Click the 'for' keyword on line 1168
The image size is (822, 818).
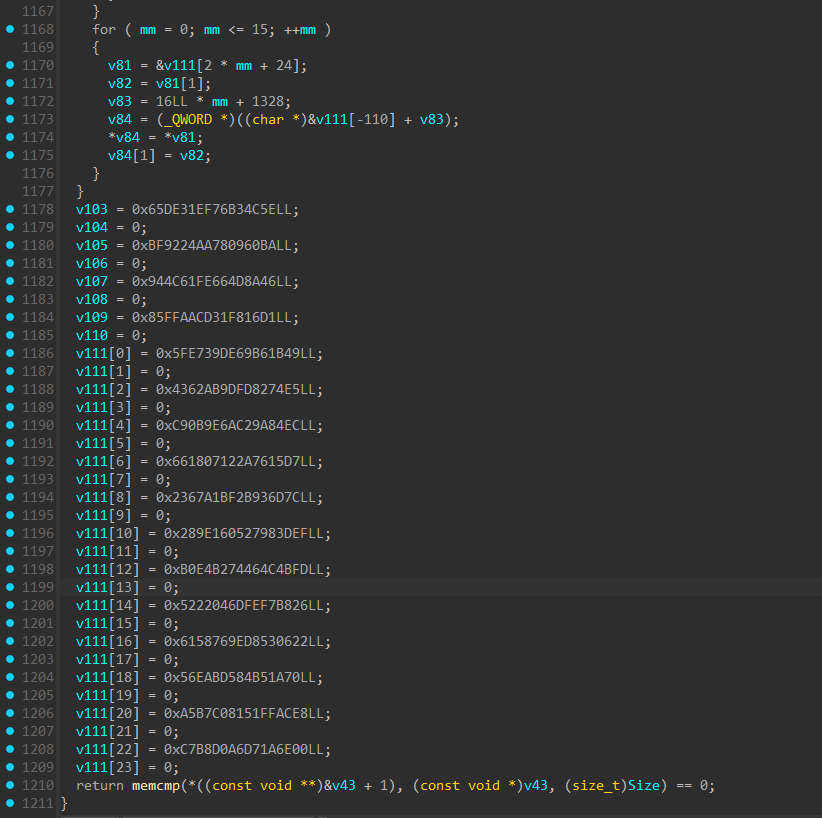click(104, 29)
